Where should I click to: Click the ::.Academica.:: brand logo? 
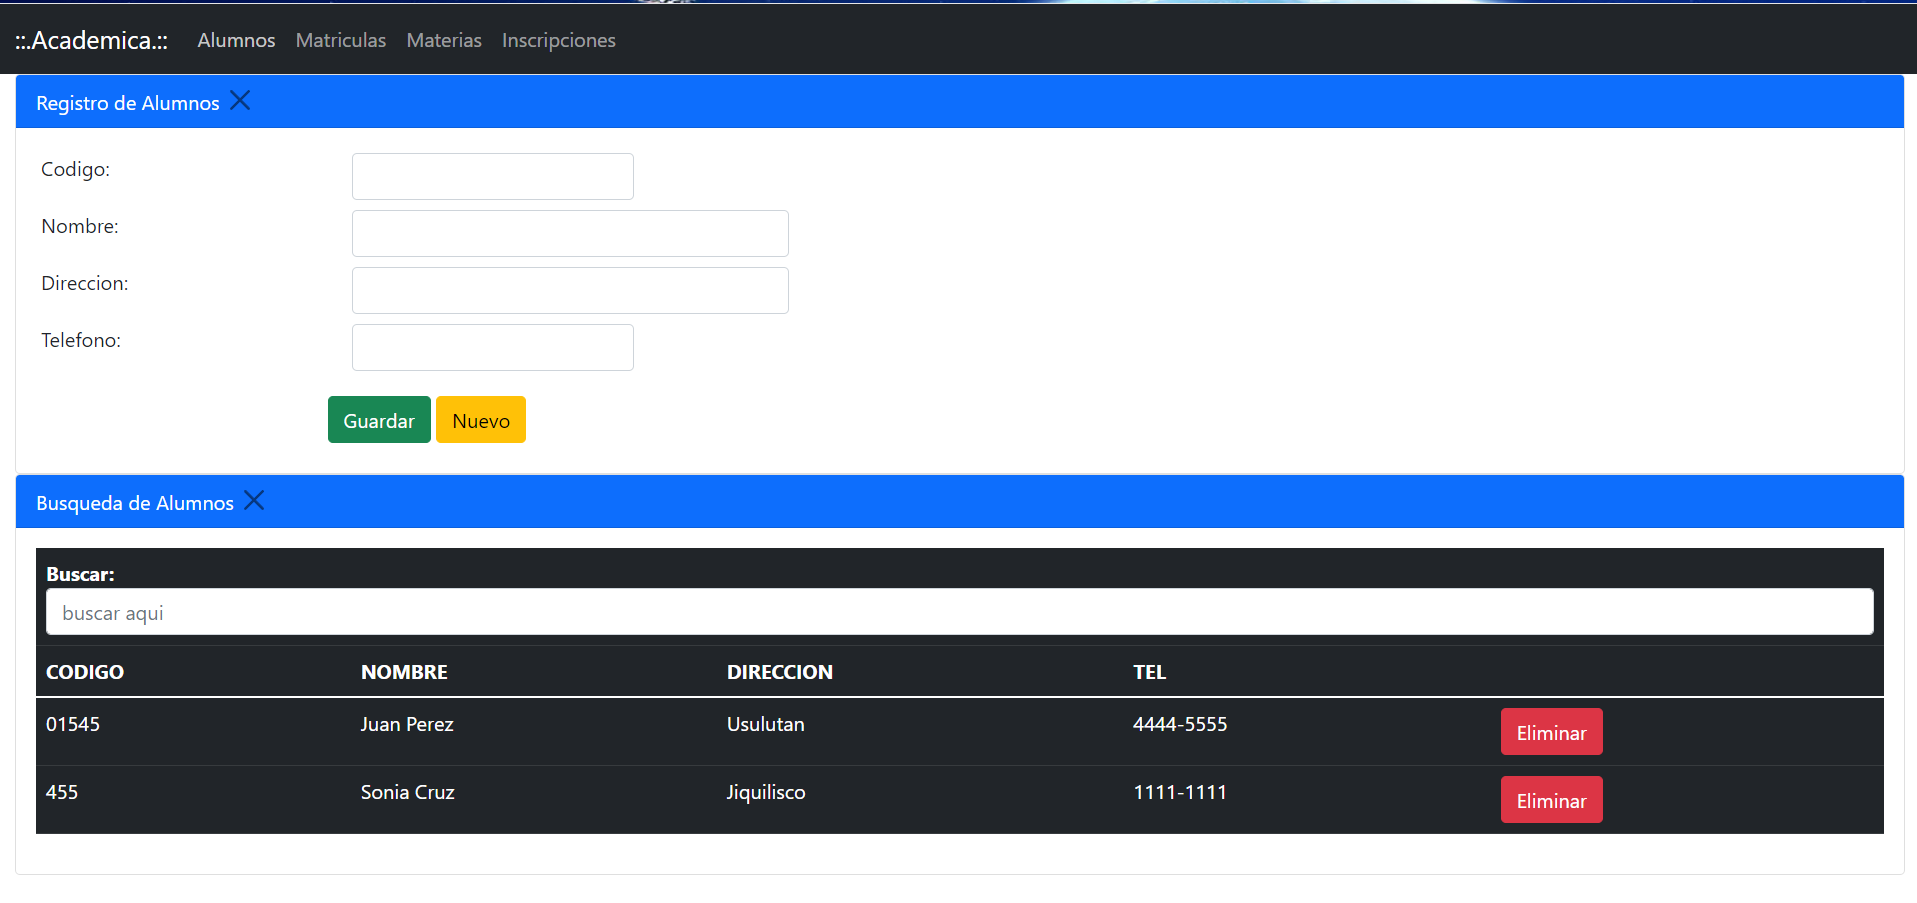click(x=91, y=40)
